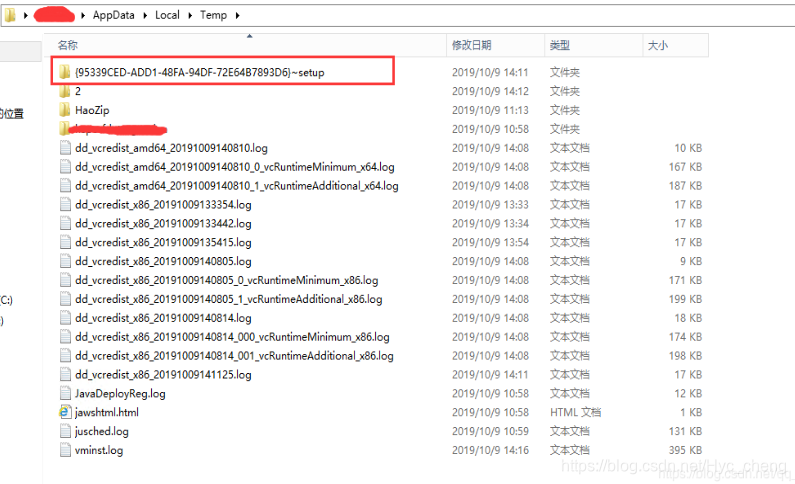Viewport: 795px width, 484px height.
Task: Click the 10 KB size value
Action: tap(688, 148)
